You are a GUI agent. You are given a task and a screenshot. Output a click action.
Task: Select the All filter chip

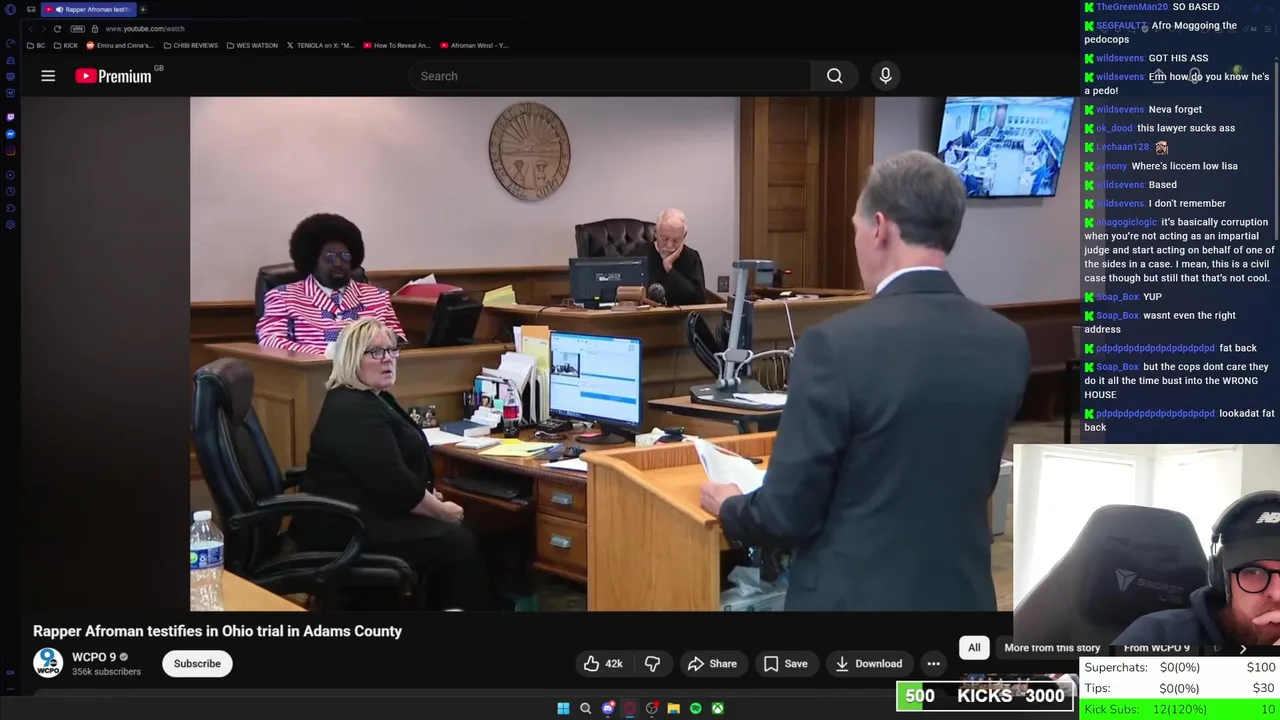click(974, 648)
